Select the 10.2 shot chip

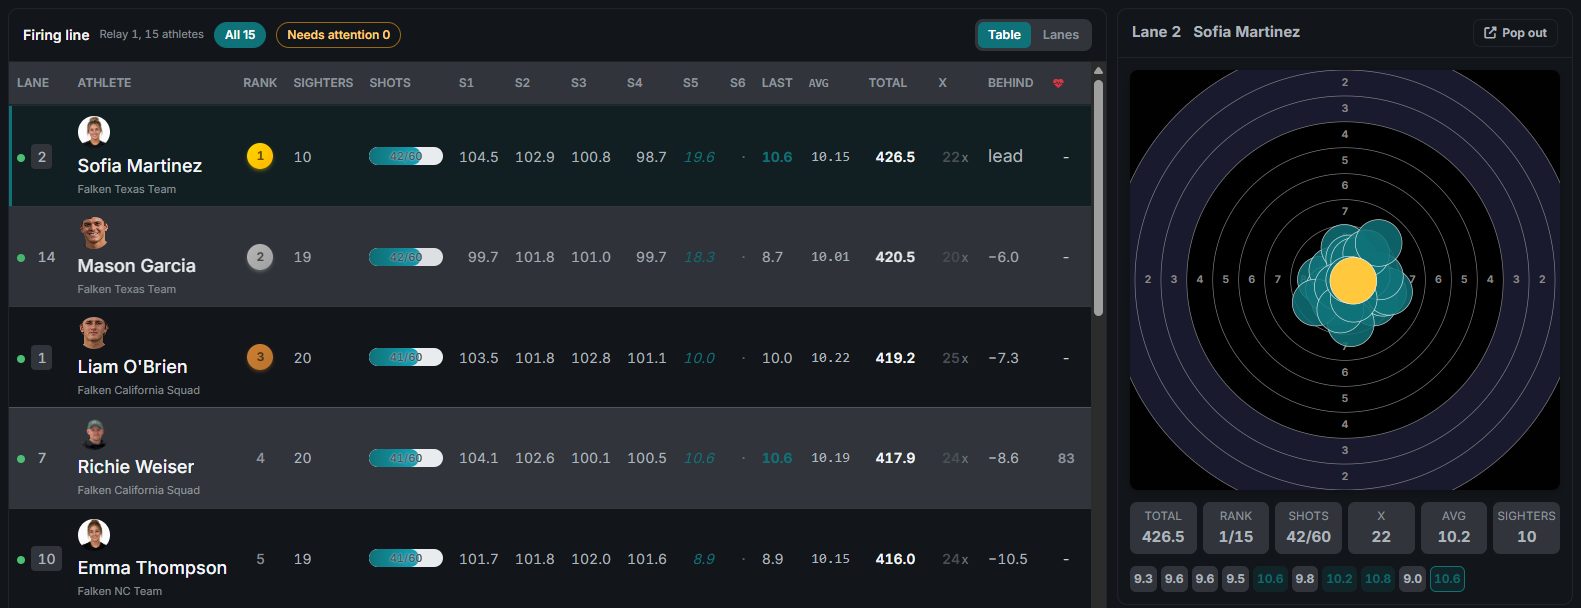tap(1339, 579)
